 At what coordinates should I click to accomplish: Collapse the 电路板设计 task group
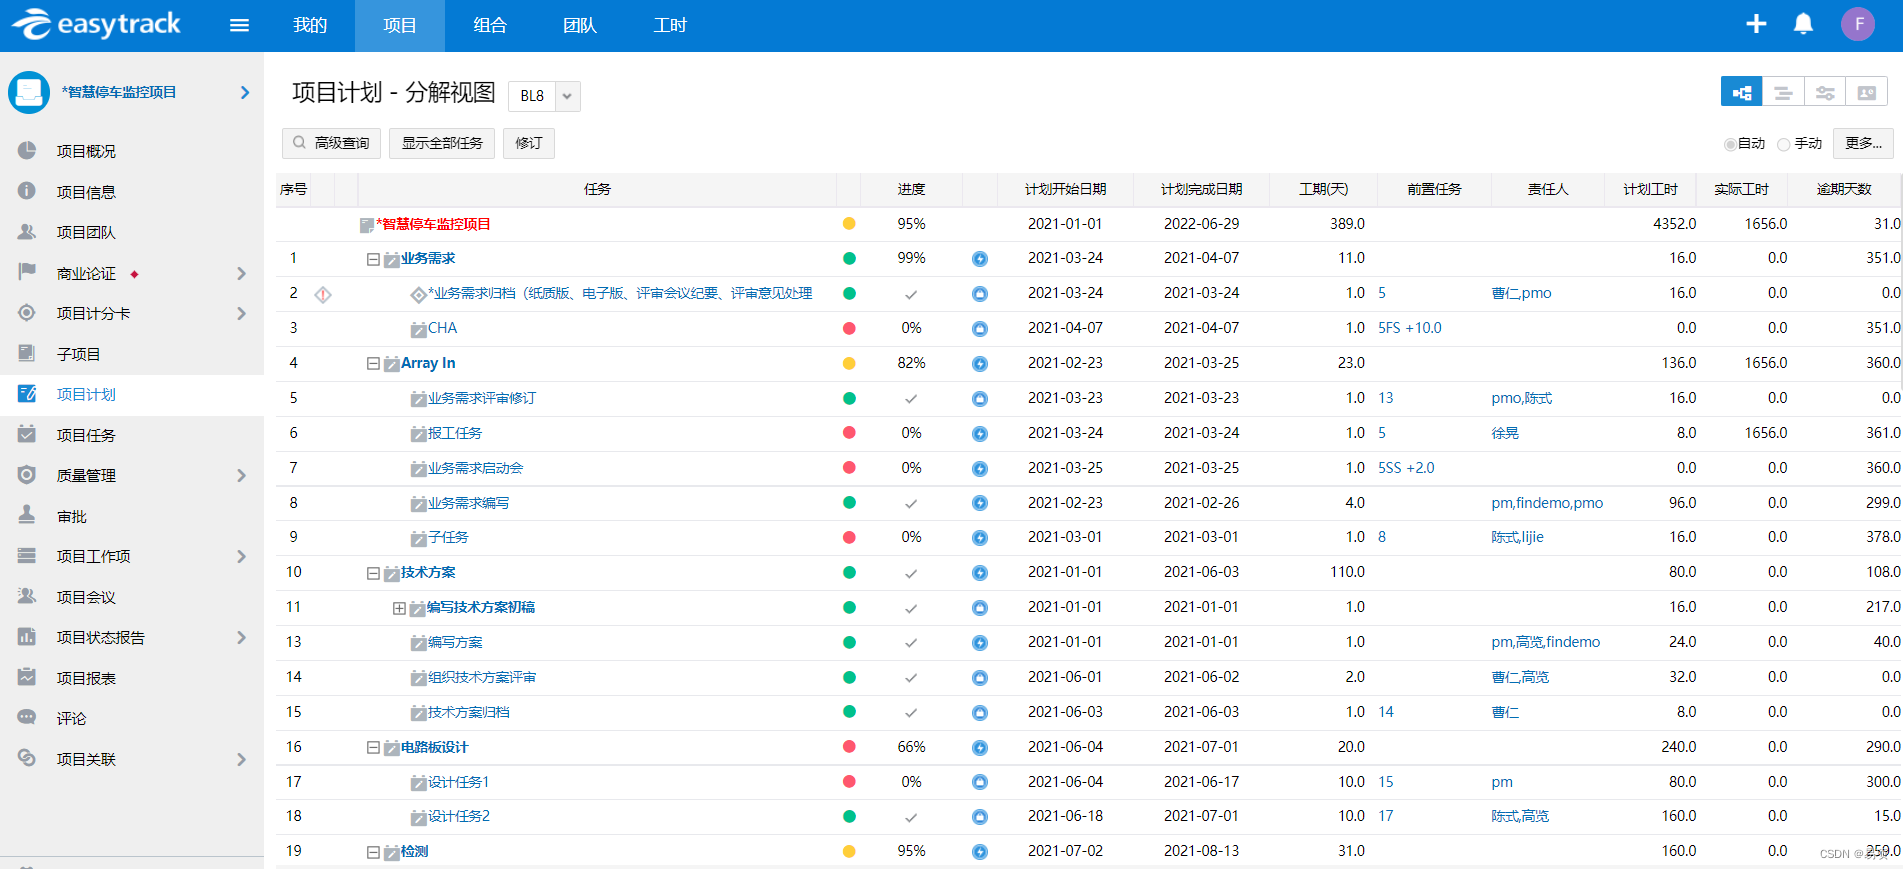373,748
